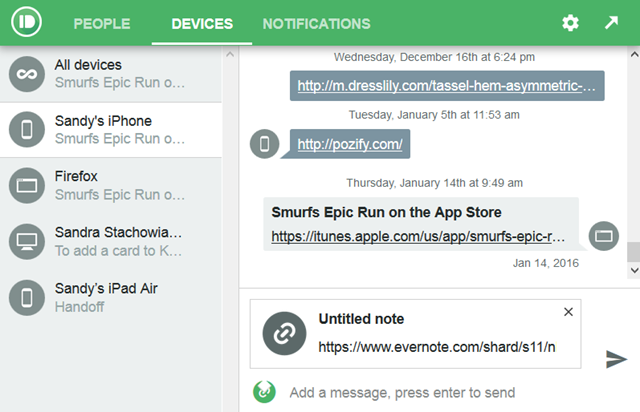Click the Handoff subtitle text

tap(80, 307)
